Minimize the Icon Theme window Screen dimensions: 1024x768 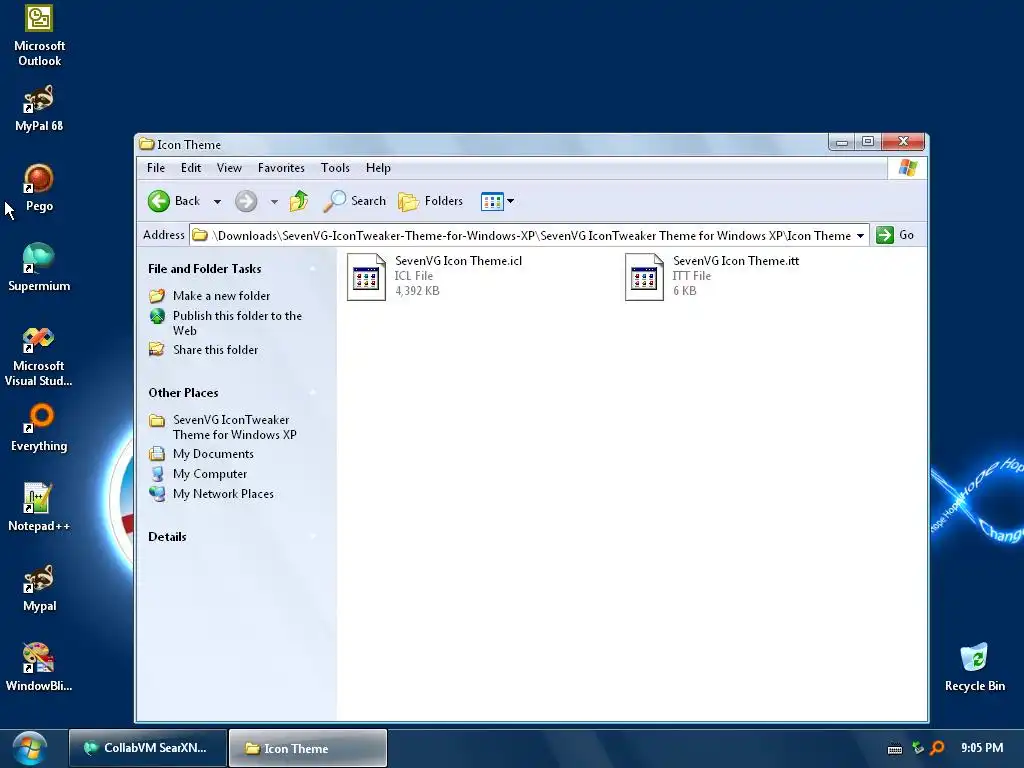click(842, 142)
